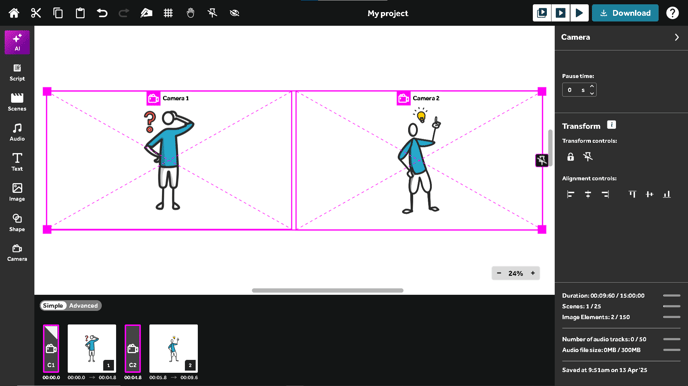Viewport: 688px width, 386px height.
Task: Toggle the hide-eye icon in top toolbar
Action: tap(234, 13)
